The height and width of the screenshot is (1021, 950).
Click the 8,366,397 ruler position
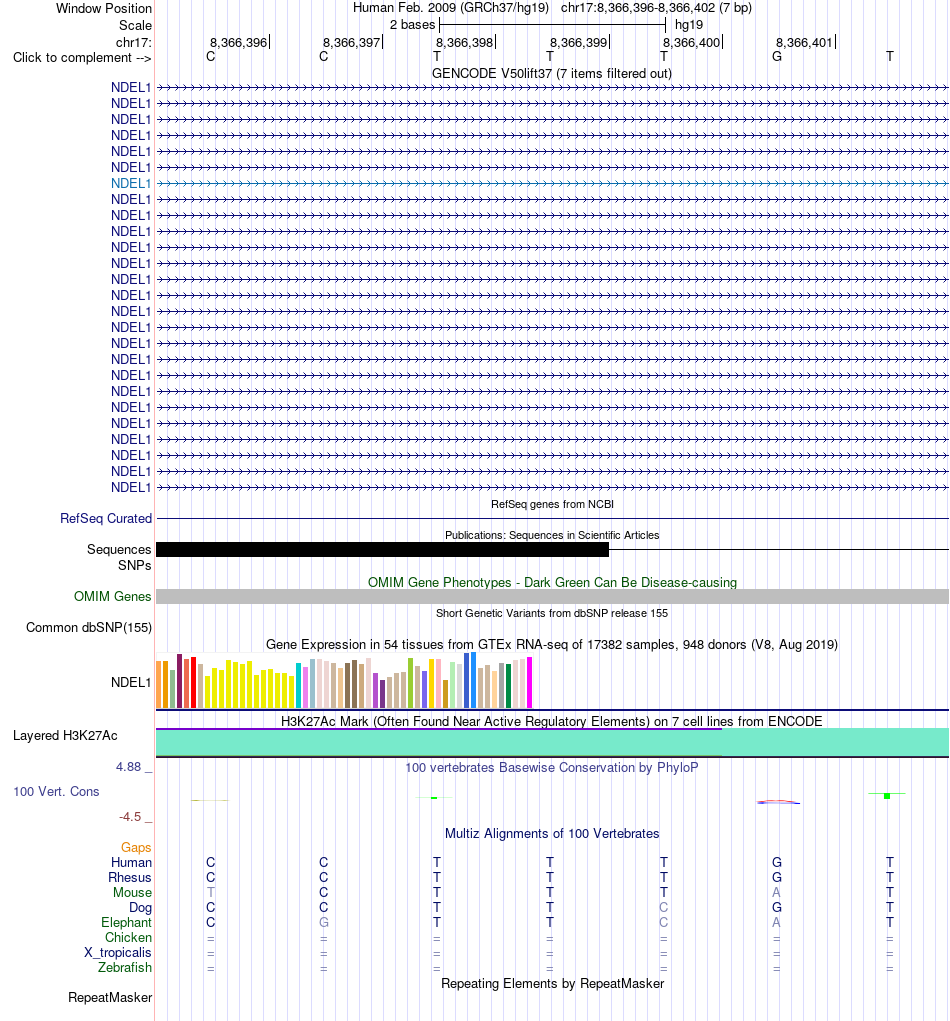click(352, 42)
